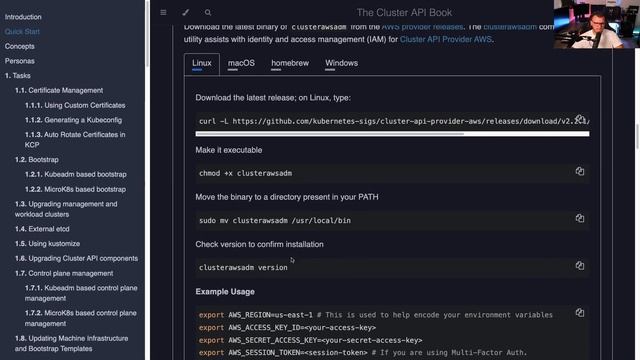The height and width of the screenshot is (360, 640).
Task: Open 1.5. Using kustomize page
Action: pyautogui.click(x=47, y=244)
